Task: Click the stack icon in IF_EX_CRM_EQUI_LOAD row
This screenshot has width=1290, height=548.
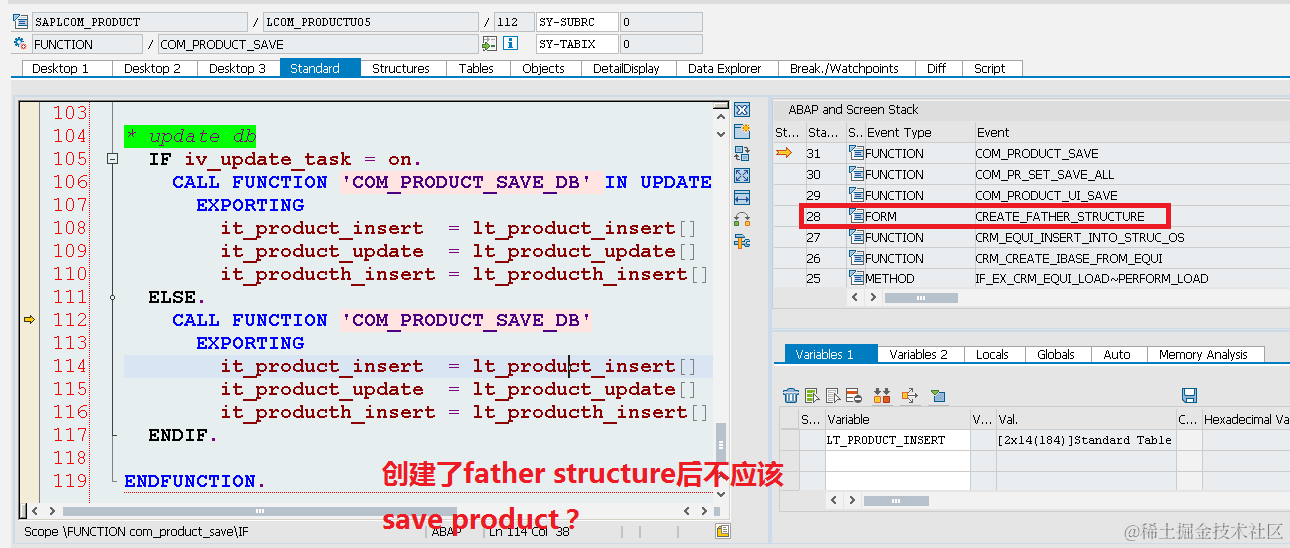Action: pos(856,279)
